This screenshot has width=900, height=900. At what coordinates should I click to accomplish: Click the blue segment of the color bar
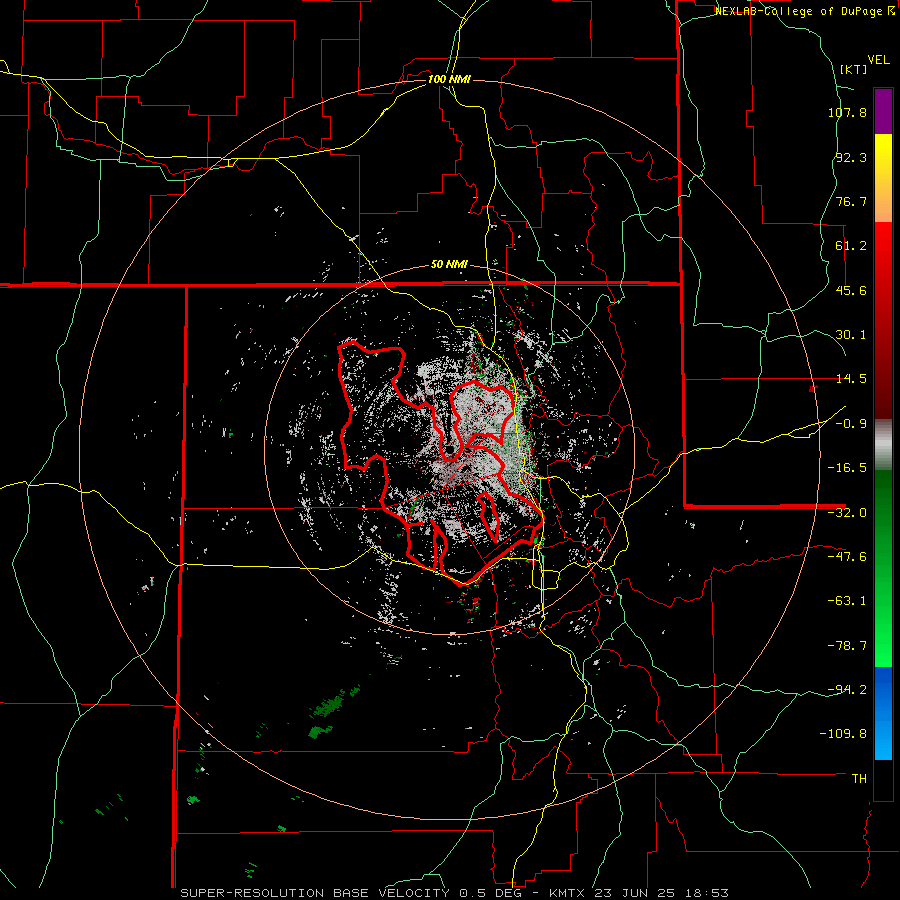(883, 713)
